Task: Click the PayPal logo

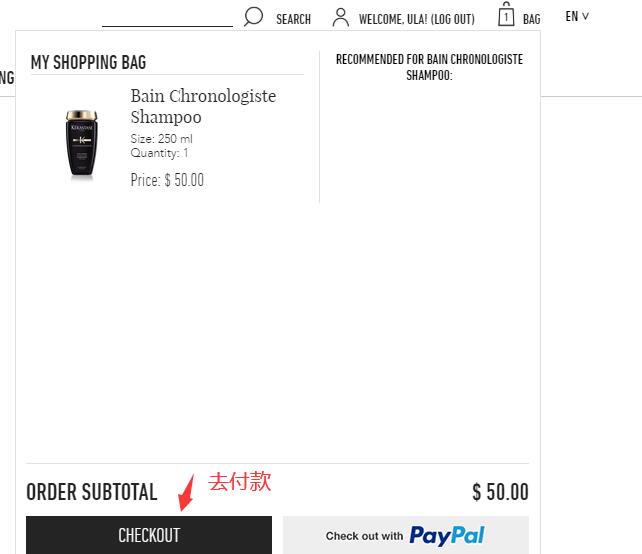Action: 446,535
